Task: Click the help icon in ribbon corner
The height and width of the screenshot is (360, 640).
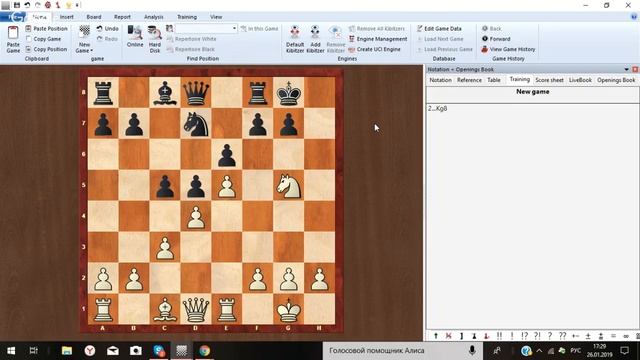Action: coord(633,17)
